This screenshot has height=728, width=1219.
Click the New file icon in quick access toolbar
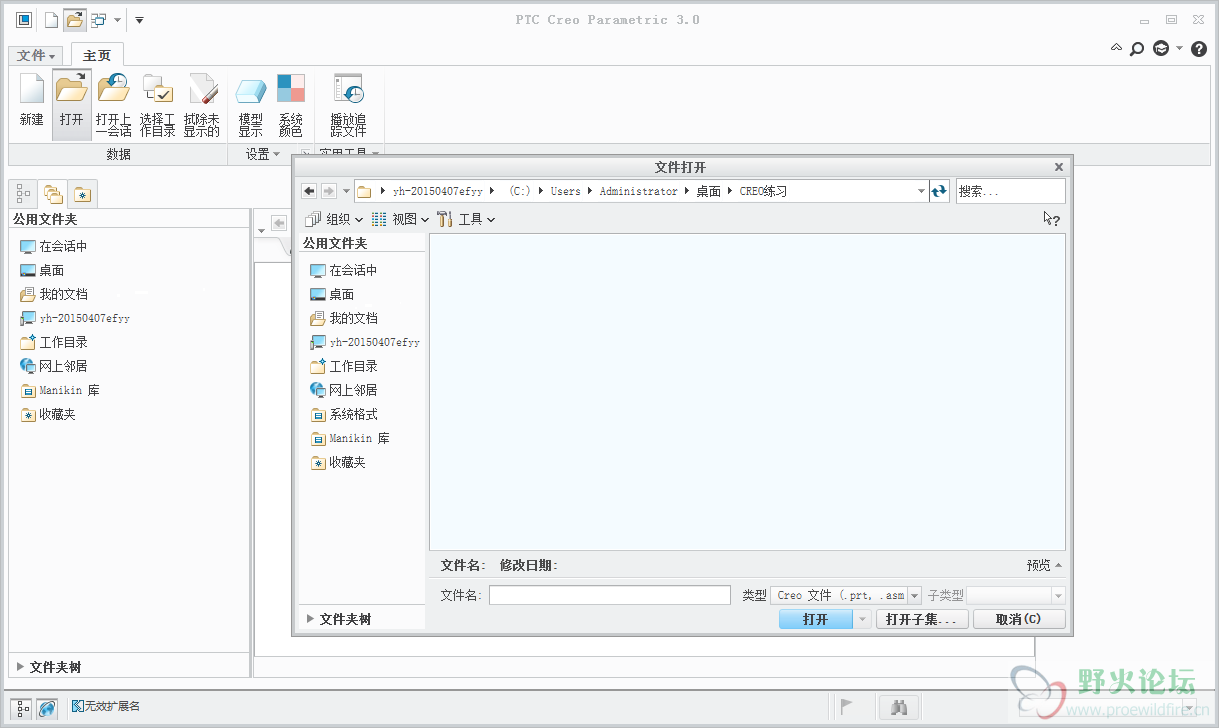50,19
